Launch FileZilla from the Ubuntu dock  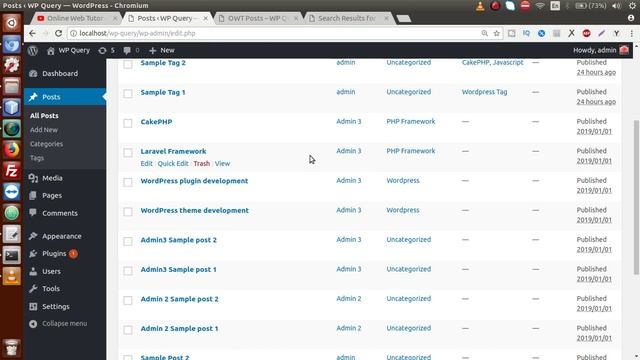pyautogui.click(x=11, y=170)
